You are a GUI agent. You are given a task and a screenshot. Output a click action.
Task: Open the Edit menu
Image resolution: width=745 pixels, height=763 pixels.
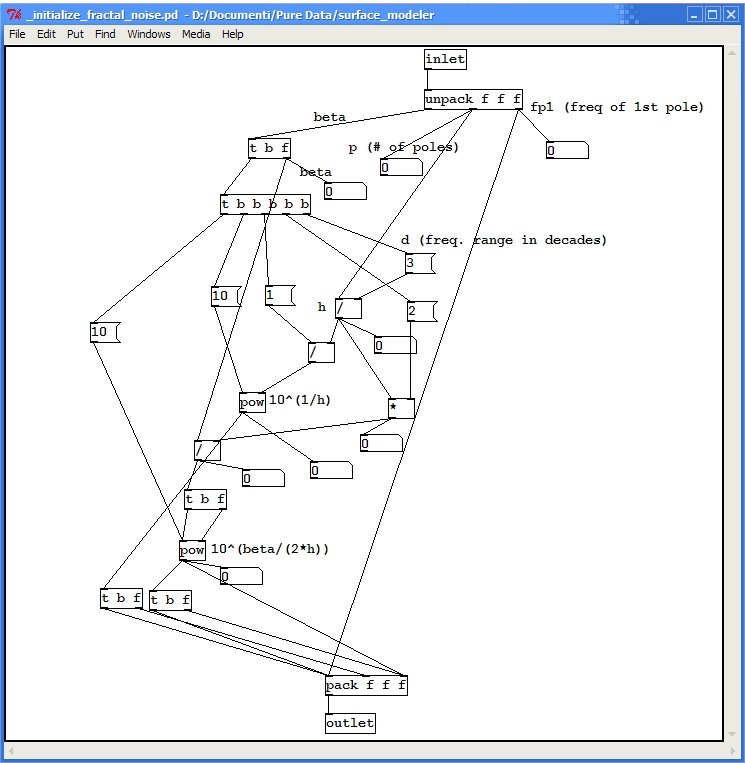[46, 34]
